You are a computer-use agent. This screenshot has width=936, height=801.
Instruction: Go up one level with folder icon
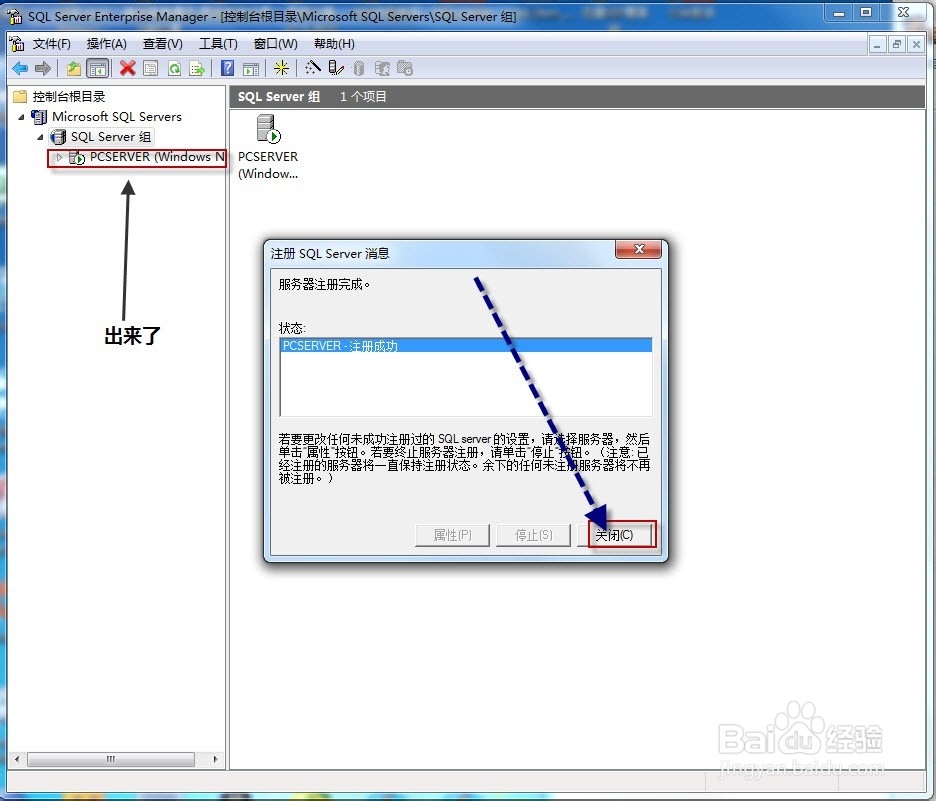pyautogui.click(x=73, y=69)
